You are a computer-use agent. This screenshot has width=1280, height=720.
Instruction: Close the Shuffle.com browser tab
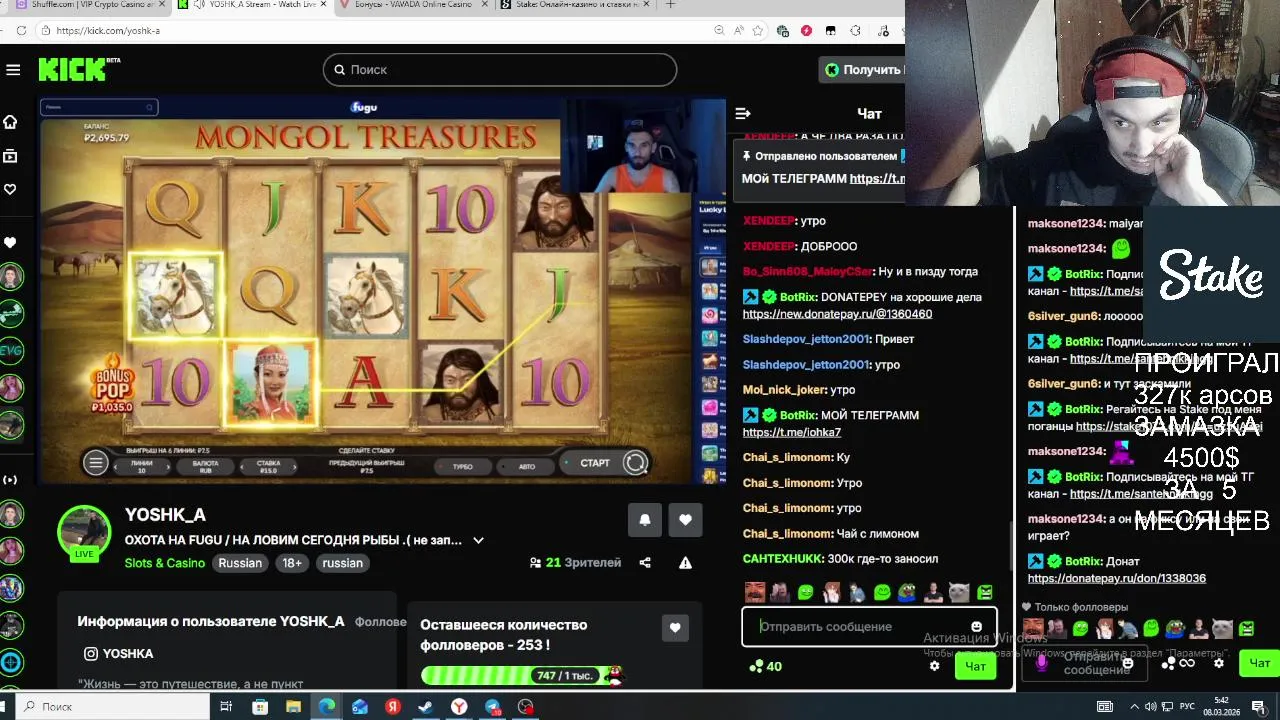point(161,5)
